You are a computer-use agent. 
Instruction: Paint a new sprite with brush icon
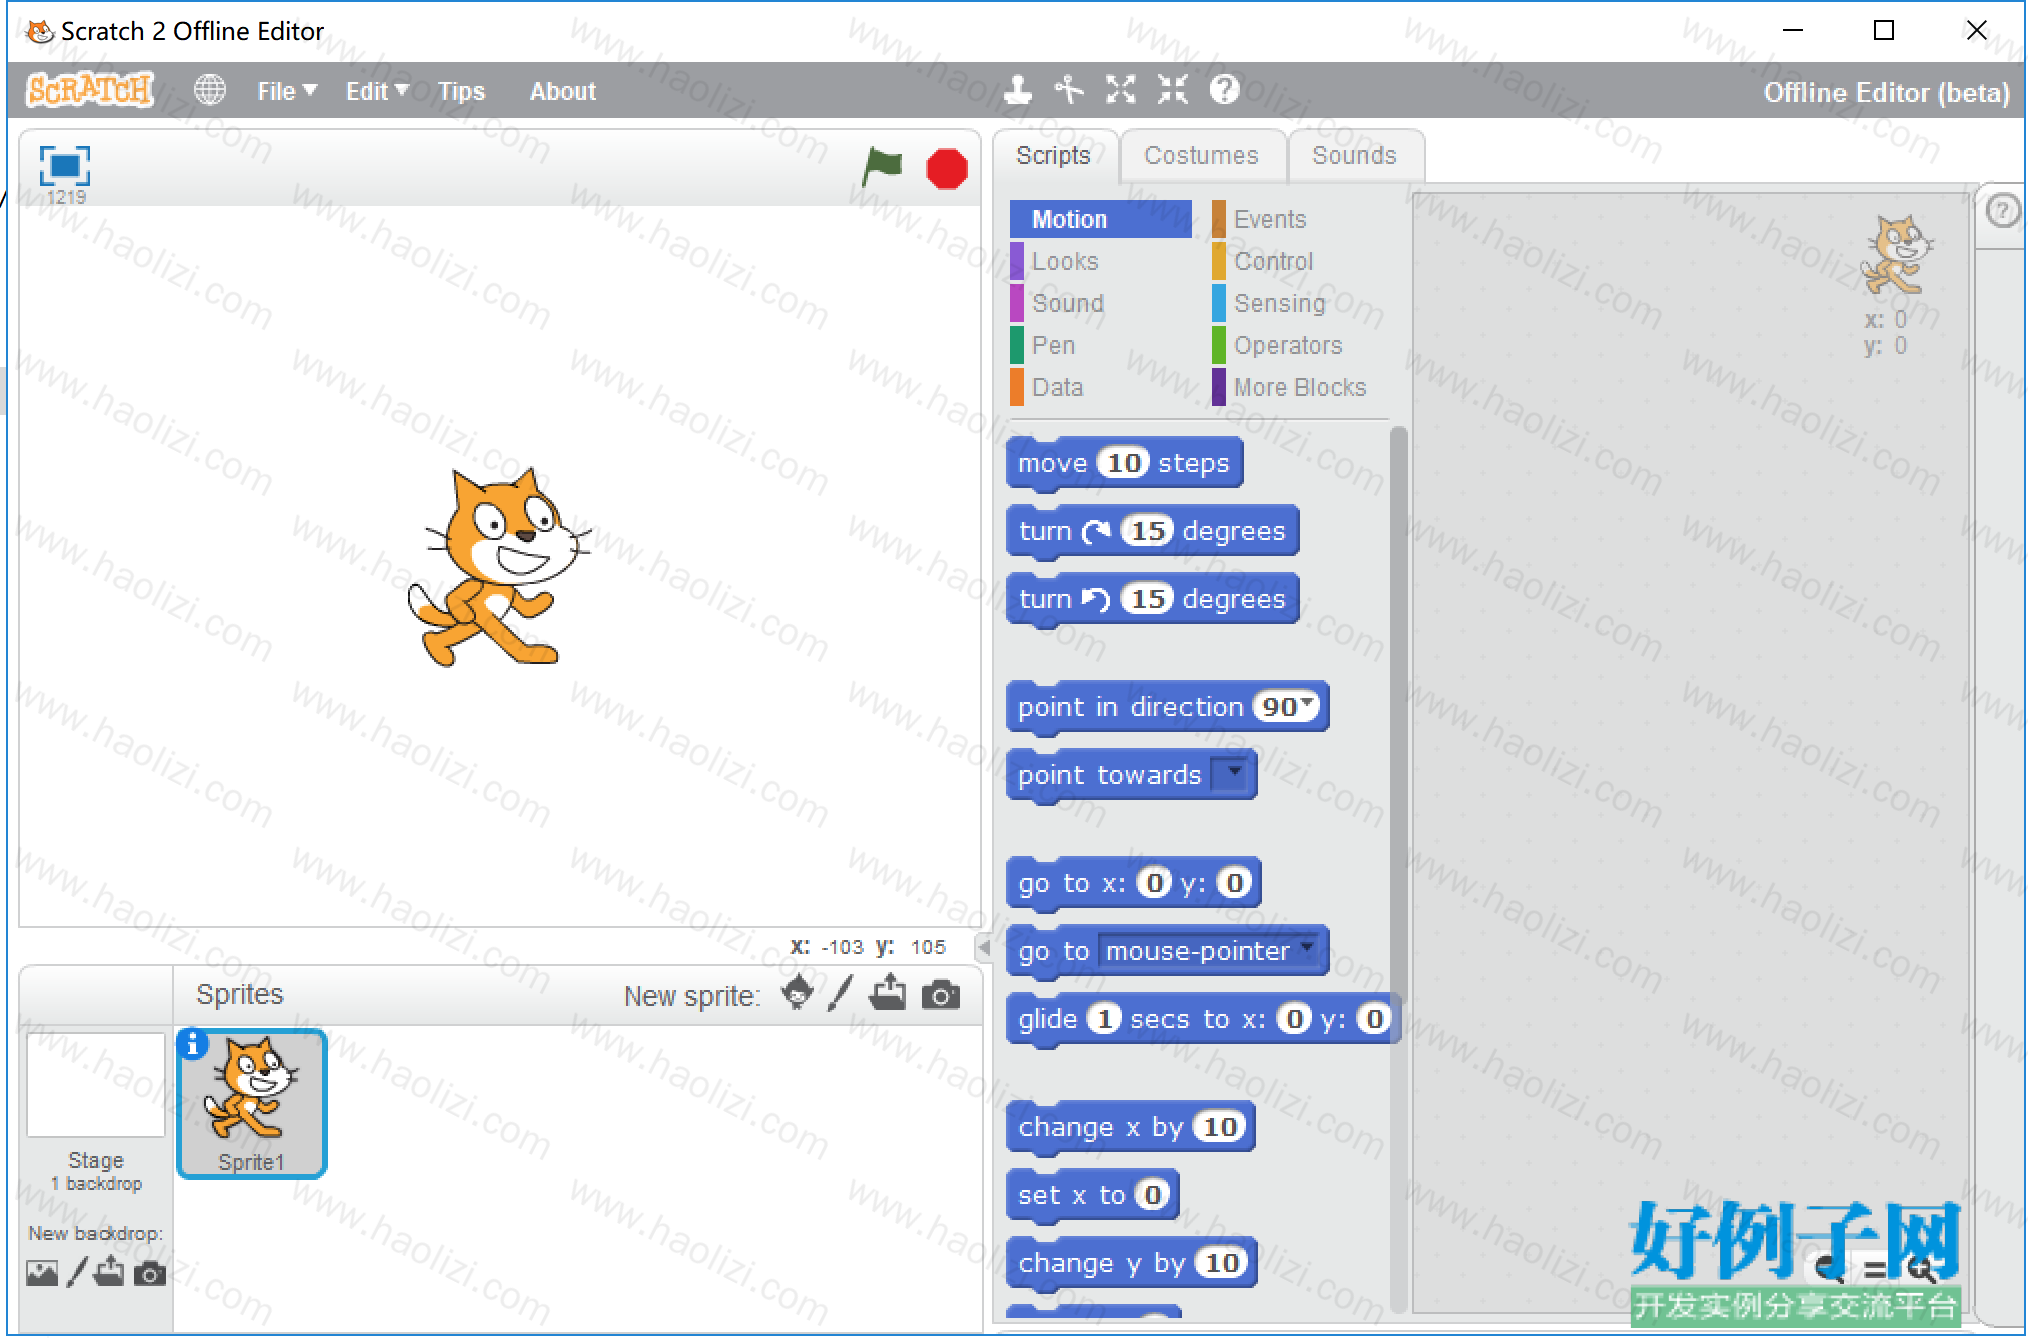click(x=840, y=994)
